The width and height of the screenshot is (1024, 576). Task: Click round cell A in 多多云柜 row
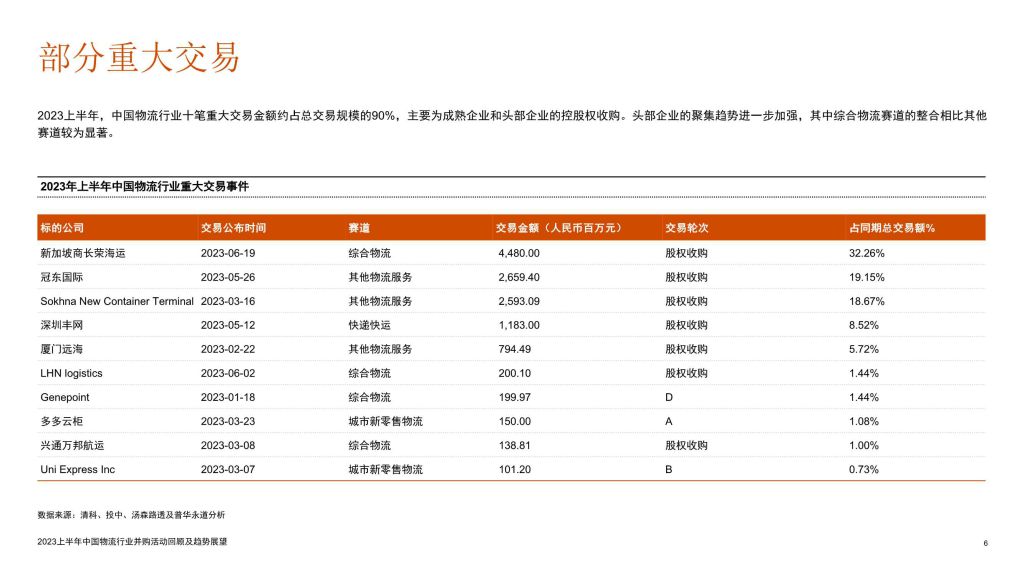click(x=669, y=421)
